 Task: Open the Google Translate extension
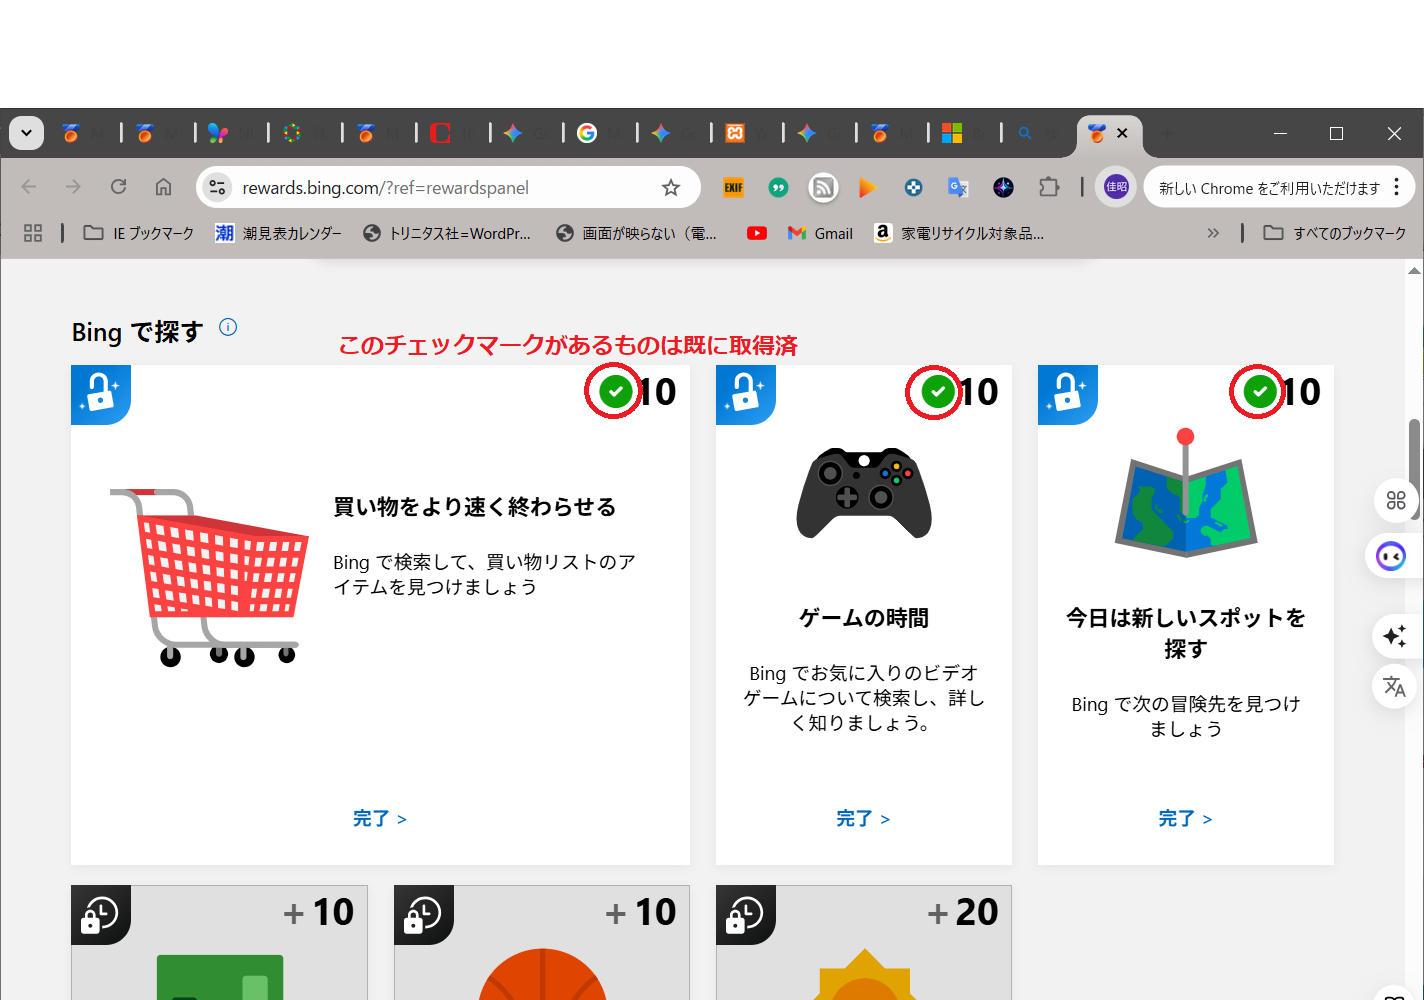pos(958,187)
